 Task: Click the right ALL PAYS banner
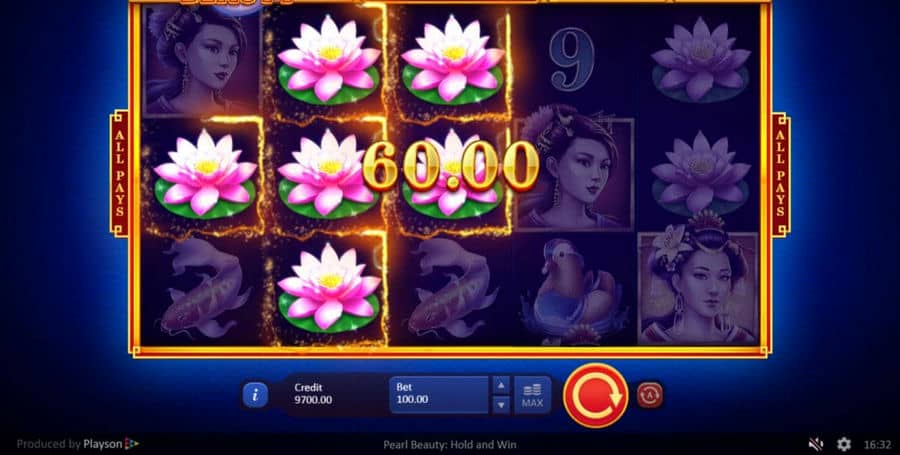(x=781, y=174)
